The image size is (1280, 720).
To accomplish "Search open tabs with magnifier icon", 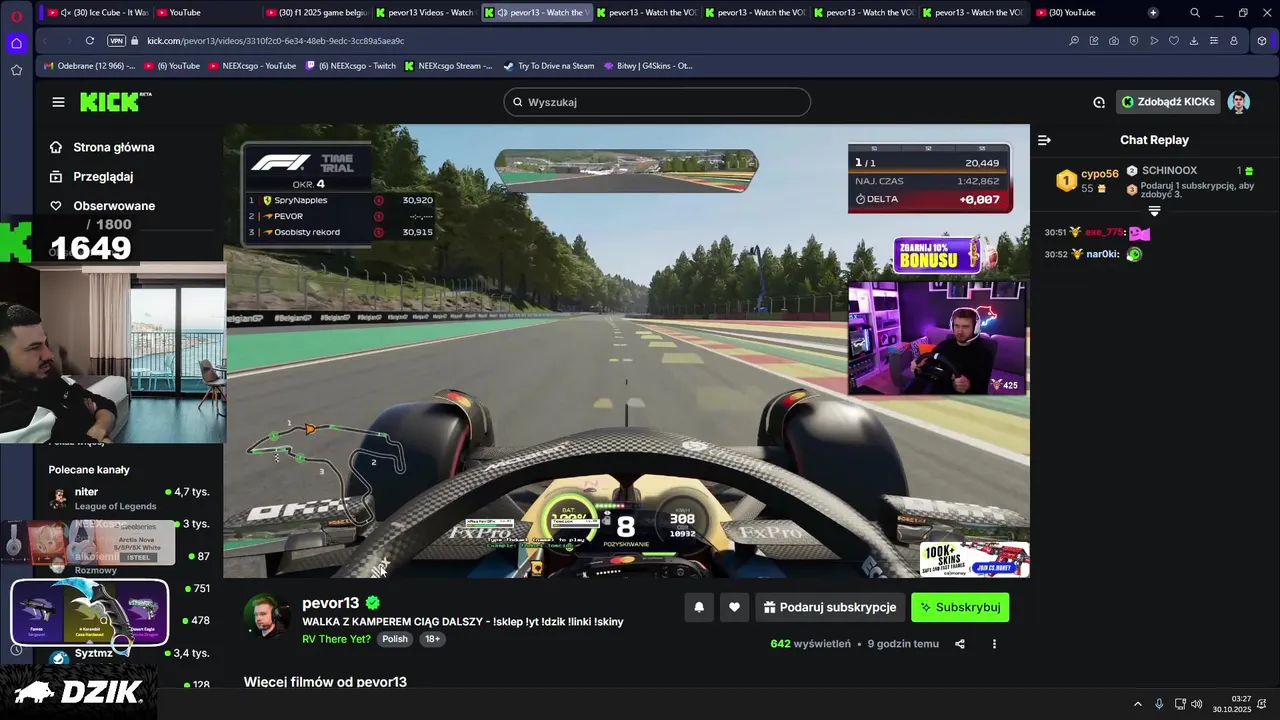I will pyautogui.click(x=1195, y=13).
